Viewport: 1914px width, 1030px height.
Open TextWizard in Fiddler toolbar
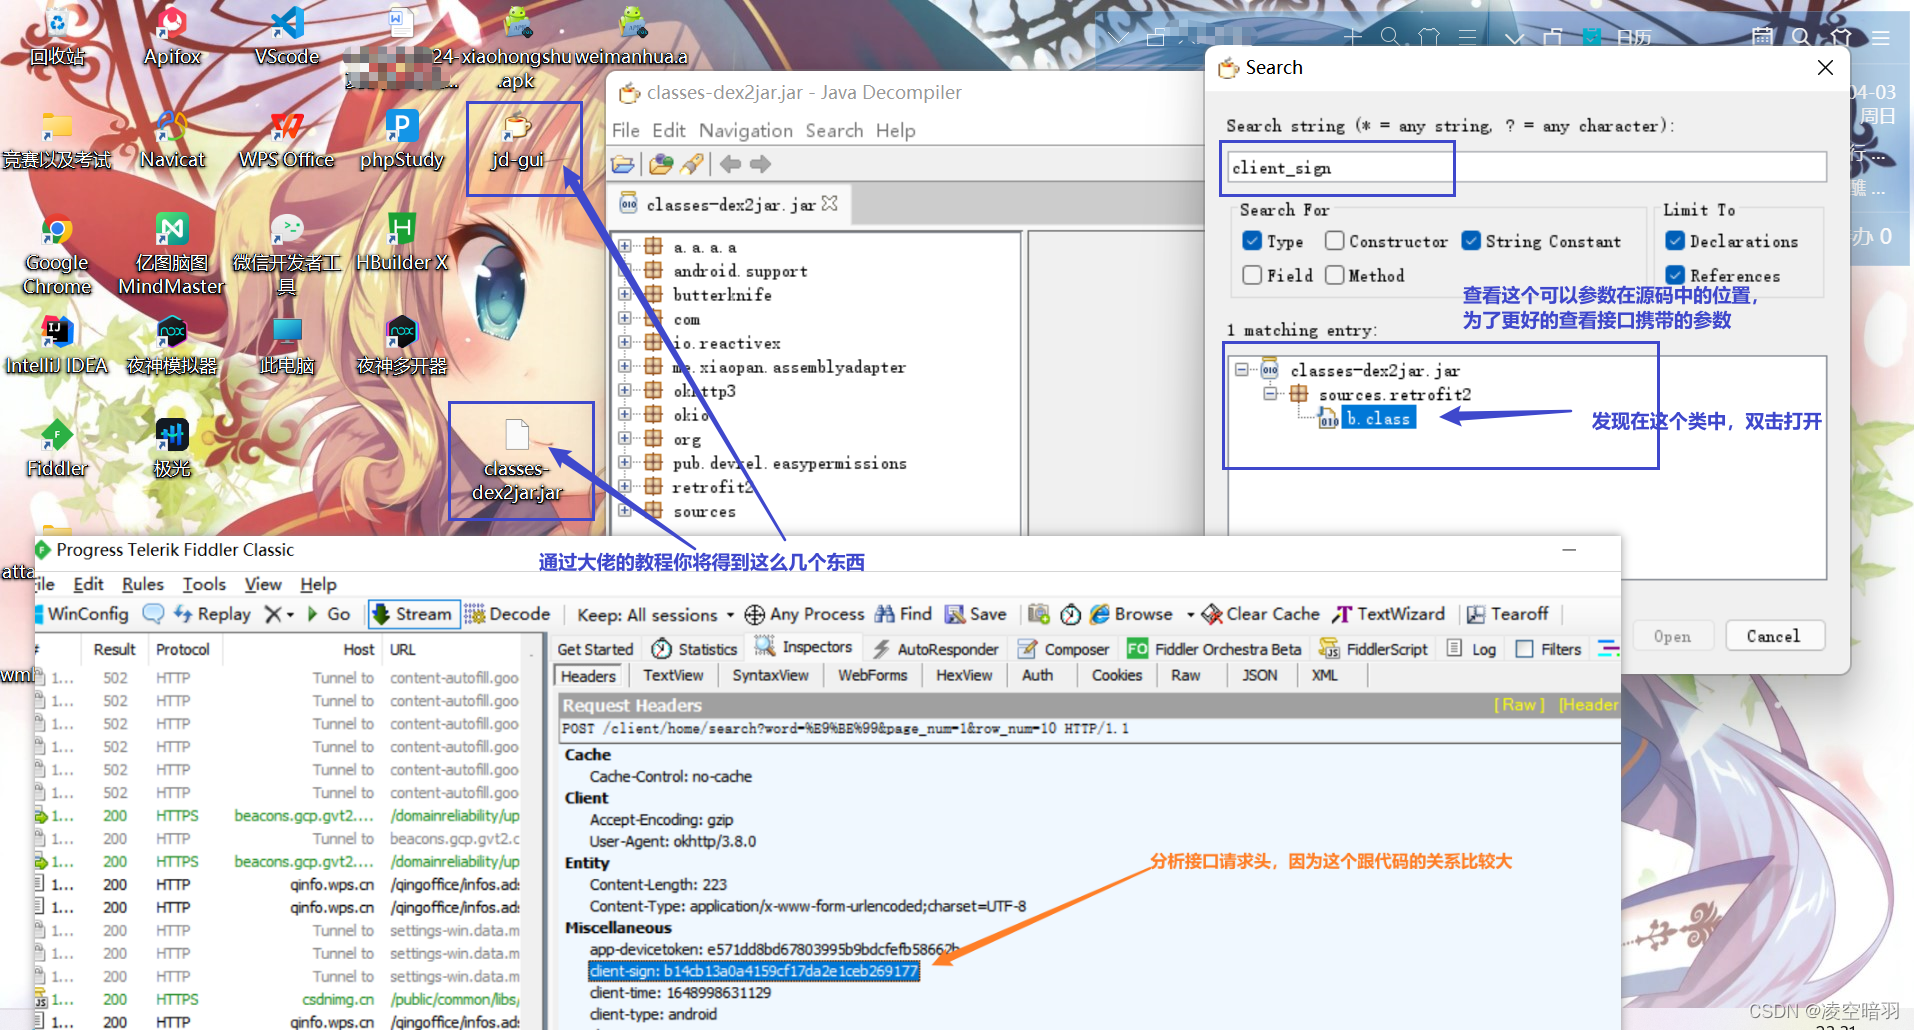[x=1389, y=614]
